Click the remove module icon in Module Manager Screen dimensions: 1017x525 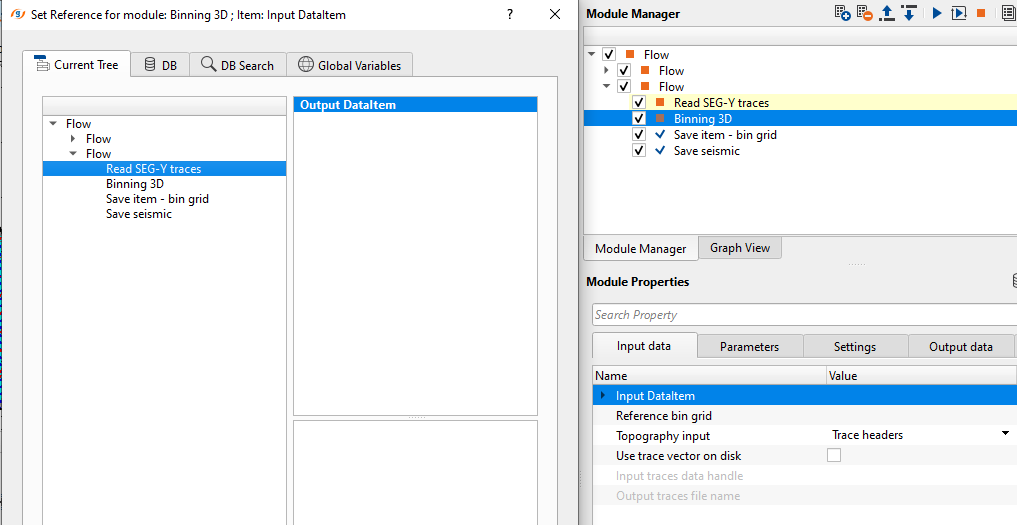(x=864, y=13)
